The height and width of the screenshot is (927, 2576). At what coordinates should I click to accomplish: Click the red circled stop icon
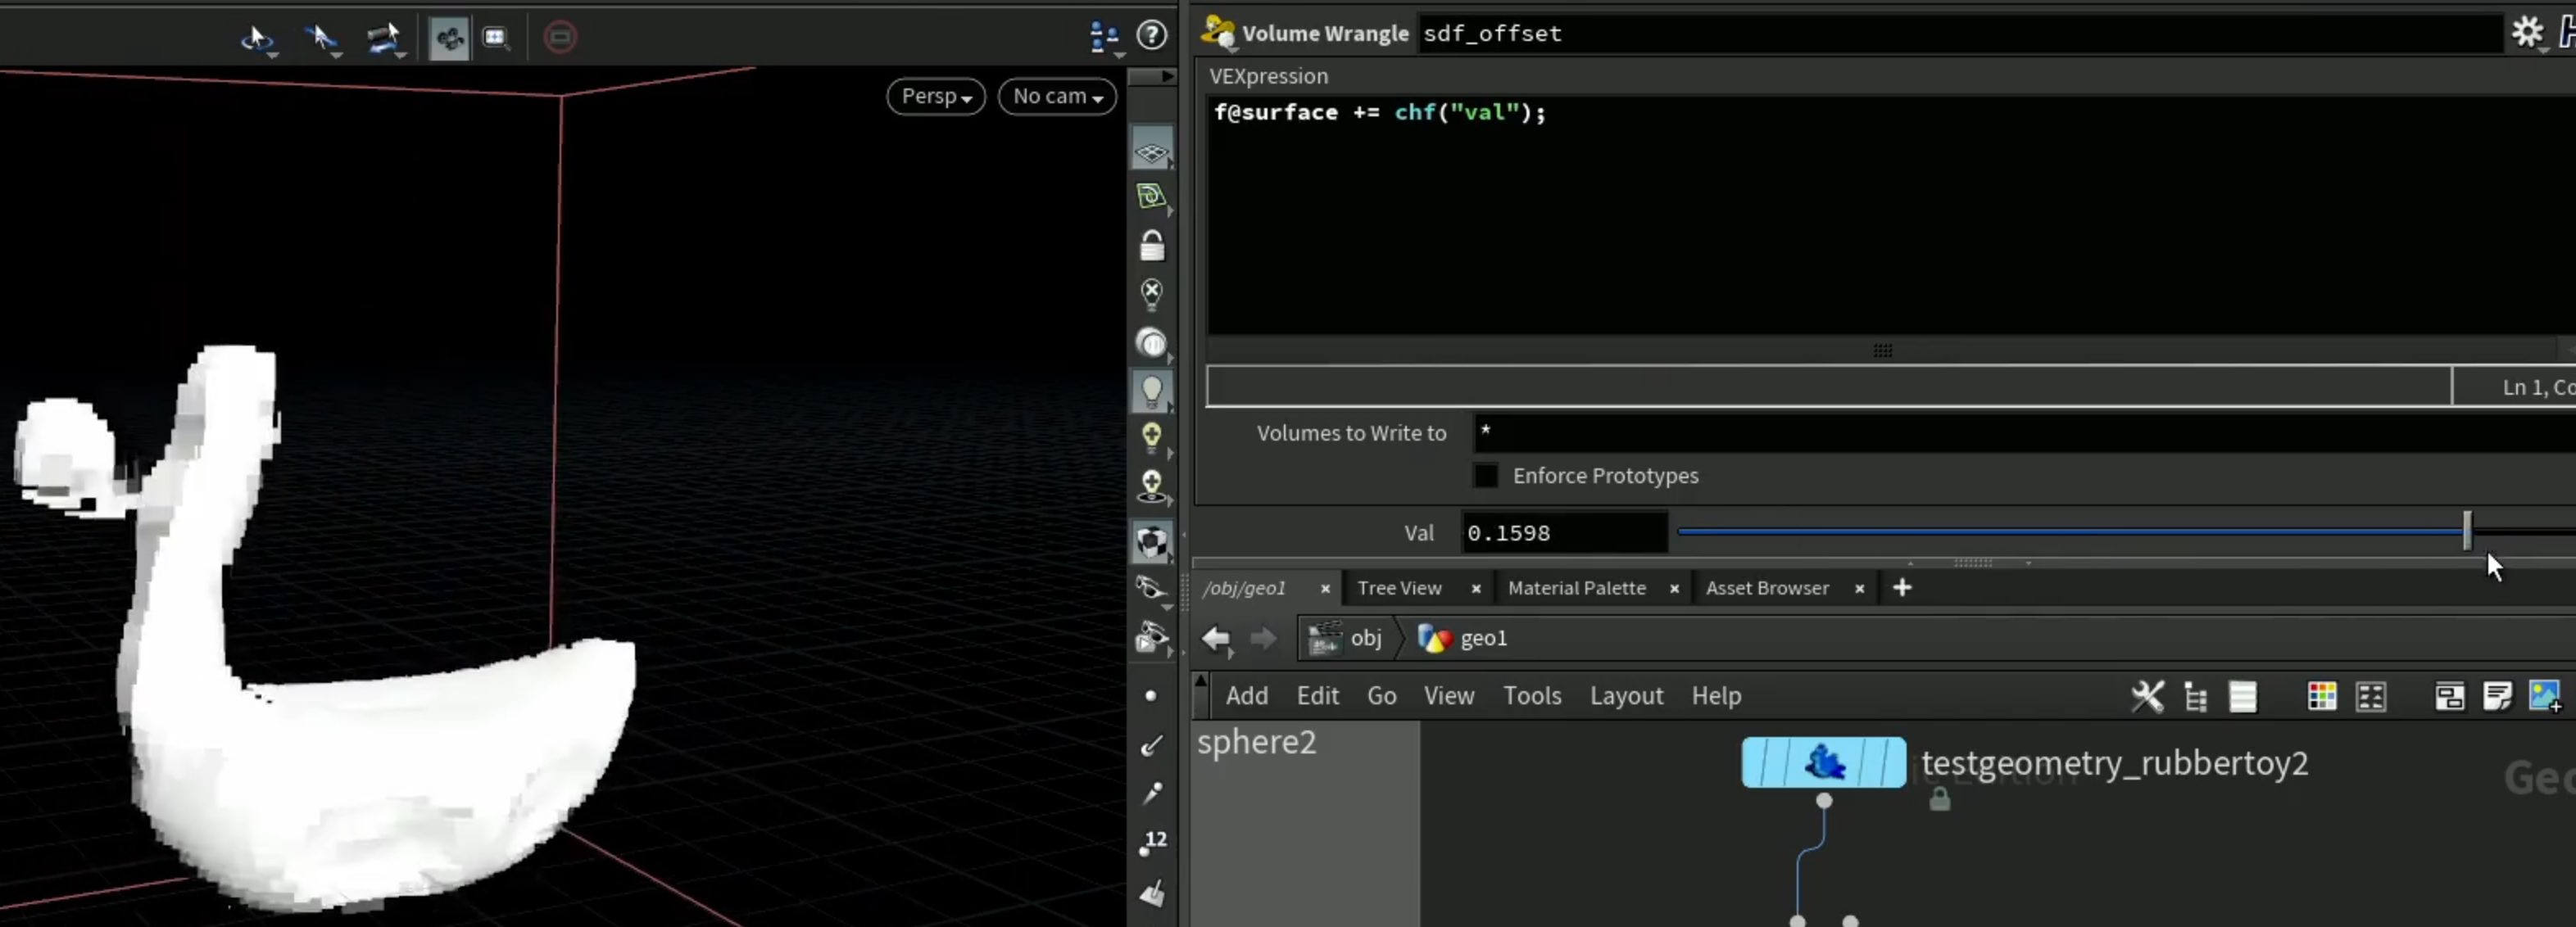point(560,38)
